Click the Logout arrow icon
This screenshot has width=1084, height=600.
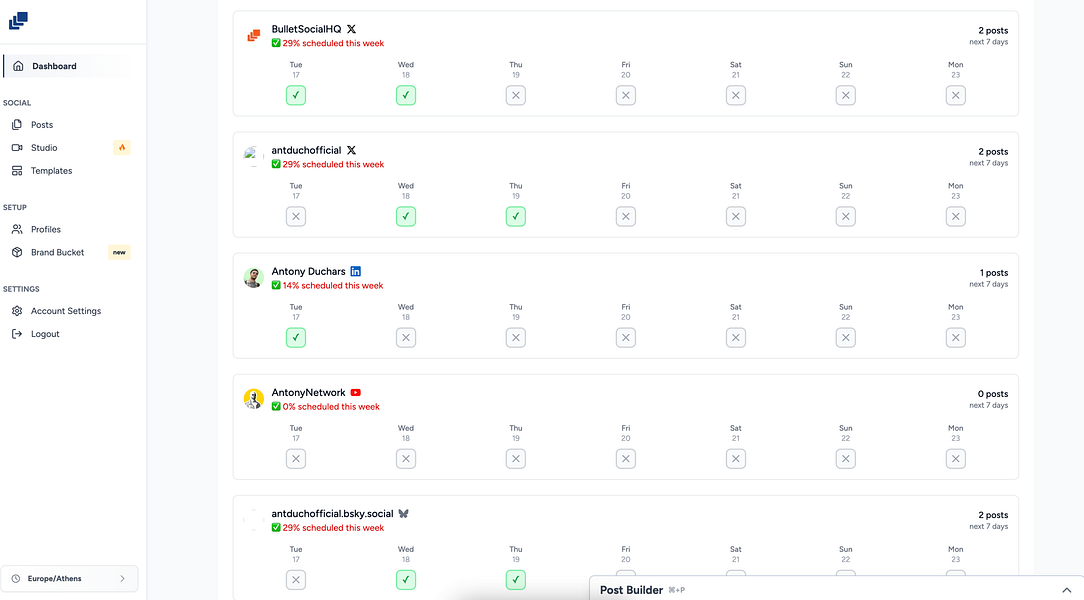(17, 334)
